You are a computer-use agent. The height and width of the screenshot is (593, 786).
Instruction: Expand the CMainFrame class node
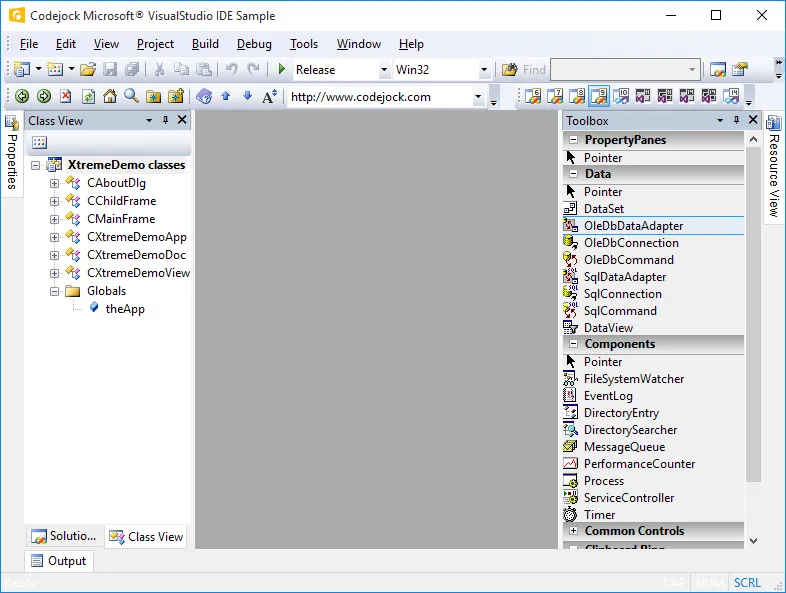coord(54,220)
